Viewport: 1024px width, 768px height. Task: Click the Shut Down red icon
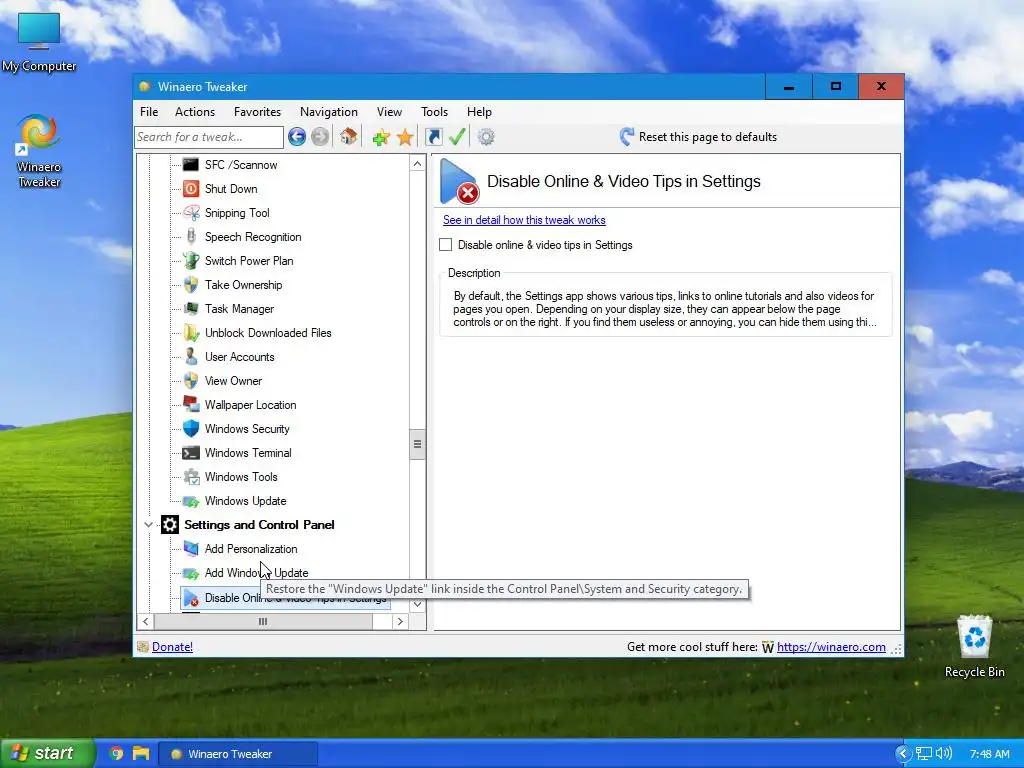point(191,189)
